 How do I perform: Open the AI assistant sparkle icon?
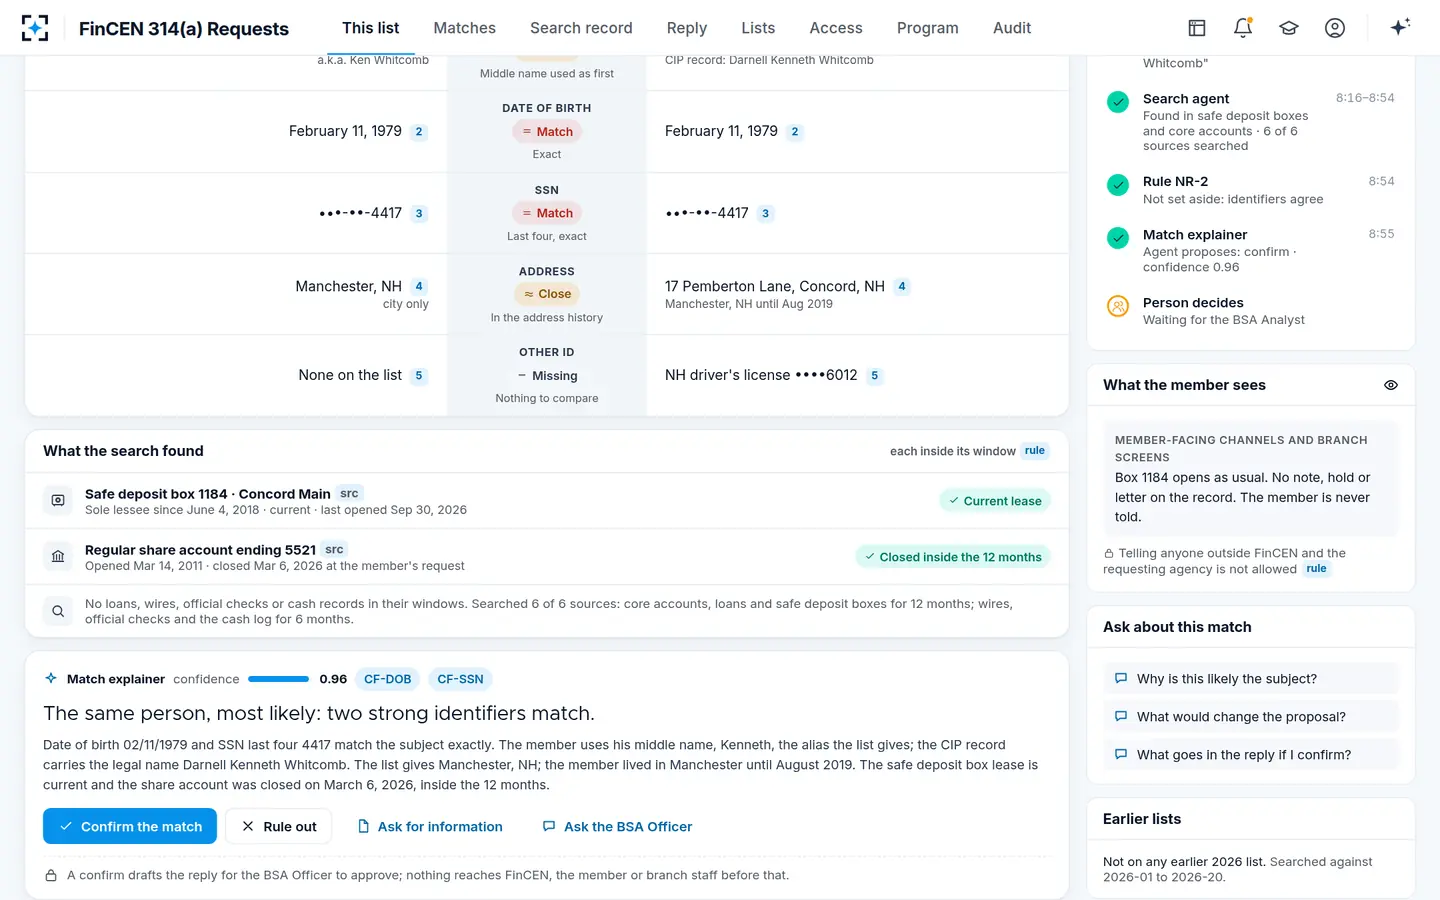pos(1400,27)
